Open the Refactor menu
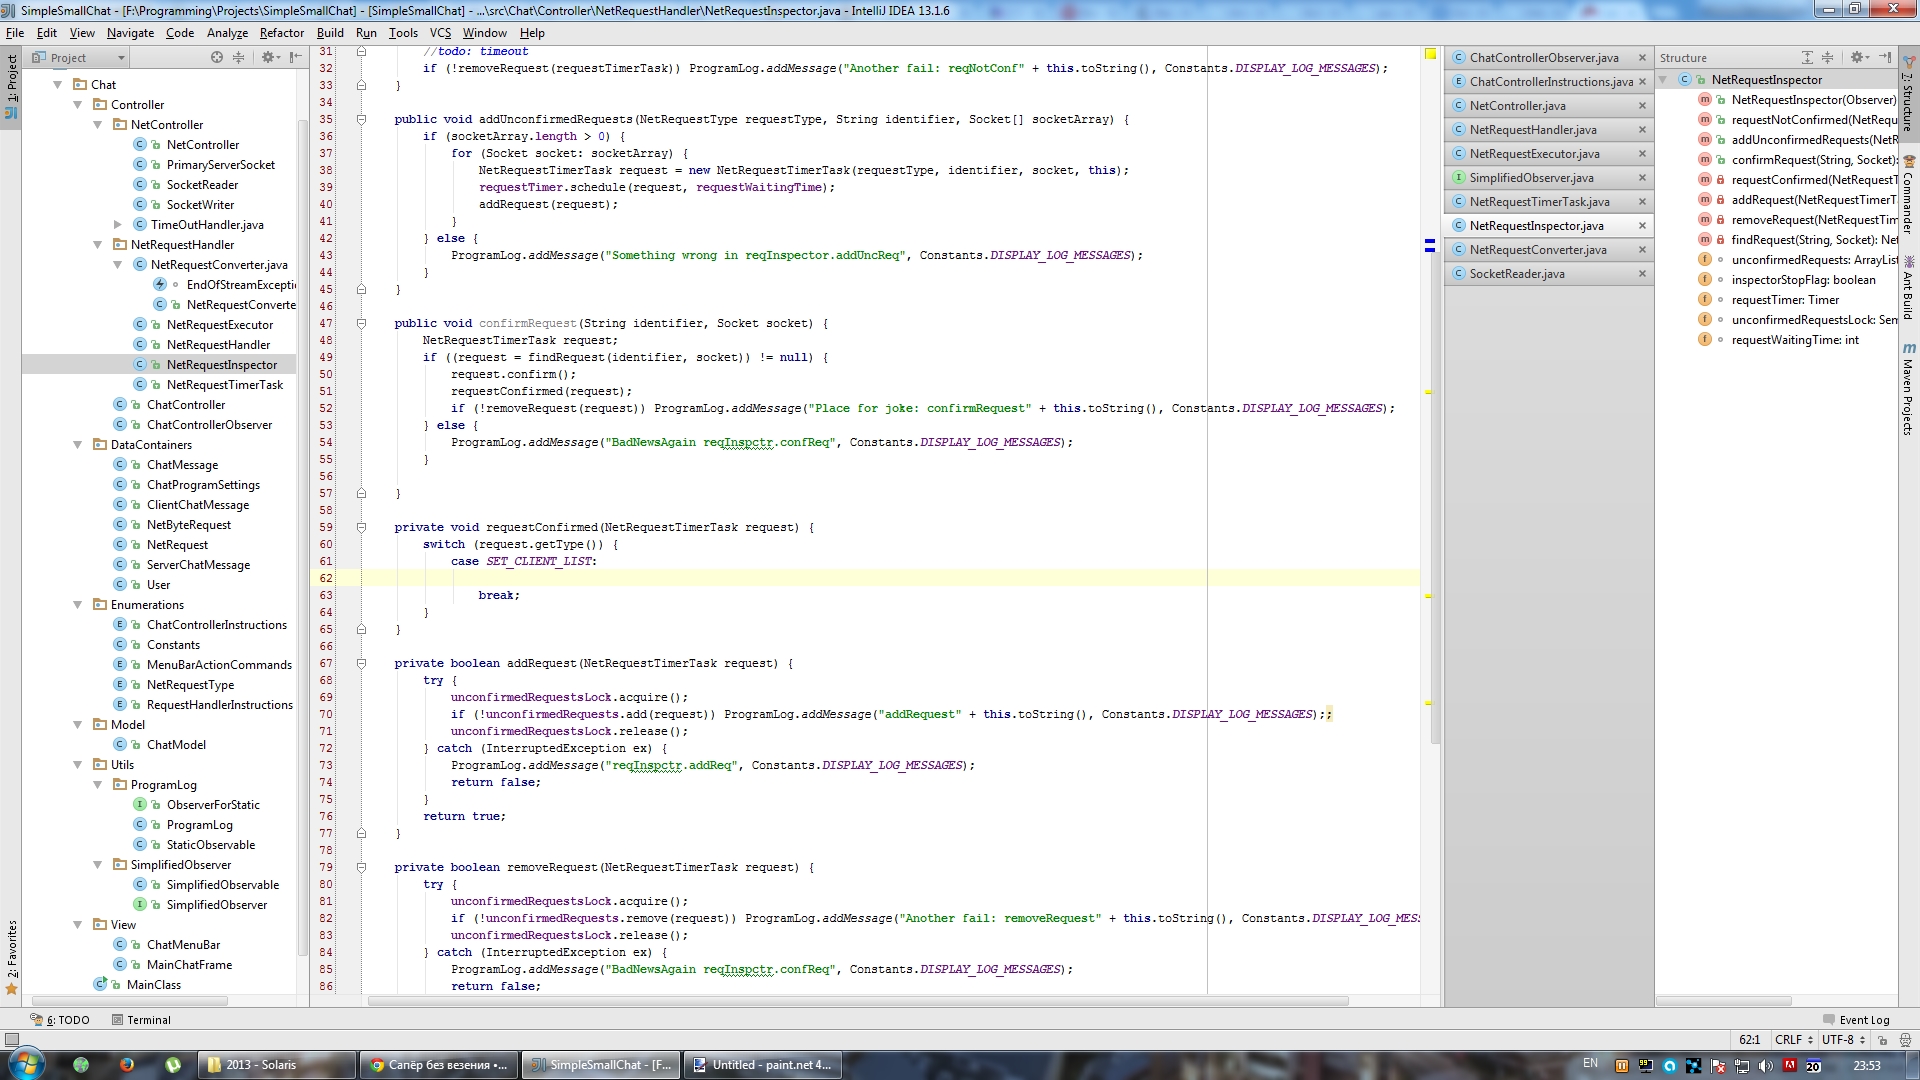 [x=281, y=33]
